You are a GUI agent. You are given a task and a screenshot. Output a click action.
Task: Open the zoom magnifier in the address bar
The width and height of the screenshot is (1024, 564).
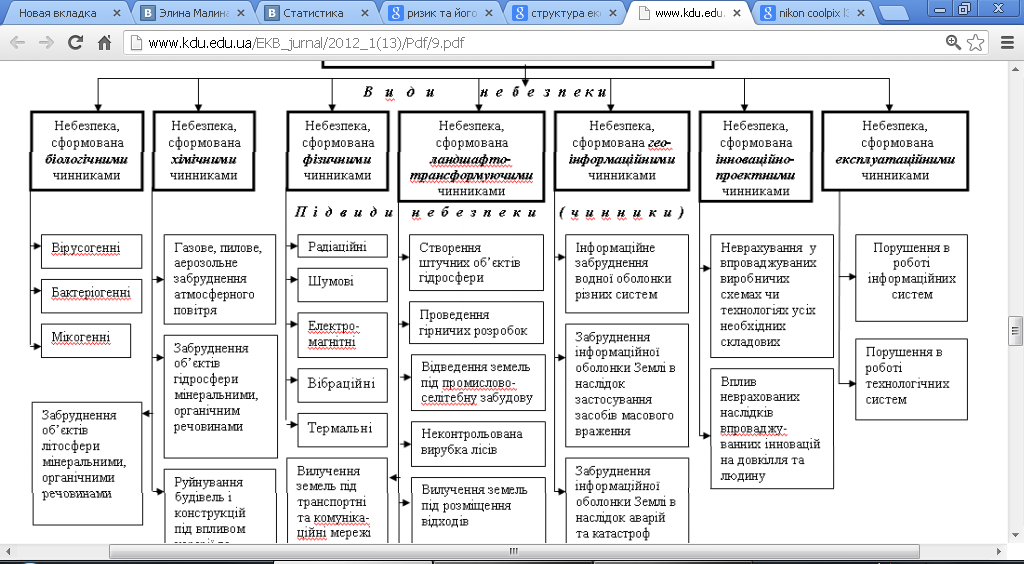click(x=953, y=43)
